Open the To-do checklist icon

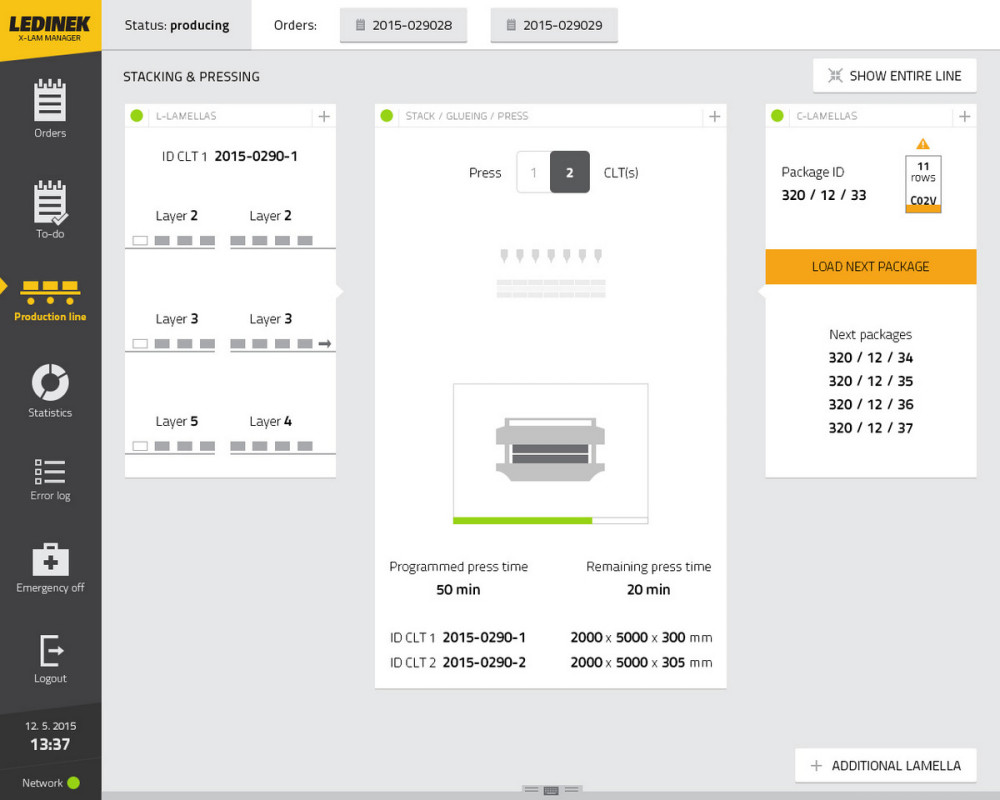point(50,202)
